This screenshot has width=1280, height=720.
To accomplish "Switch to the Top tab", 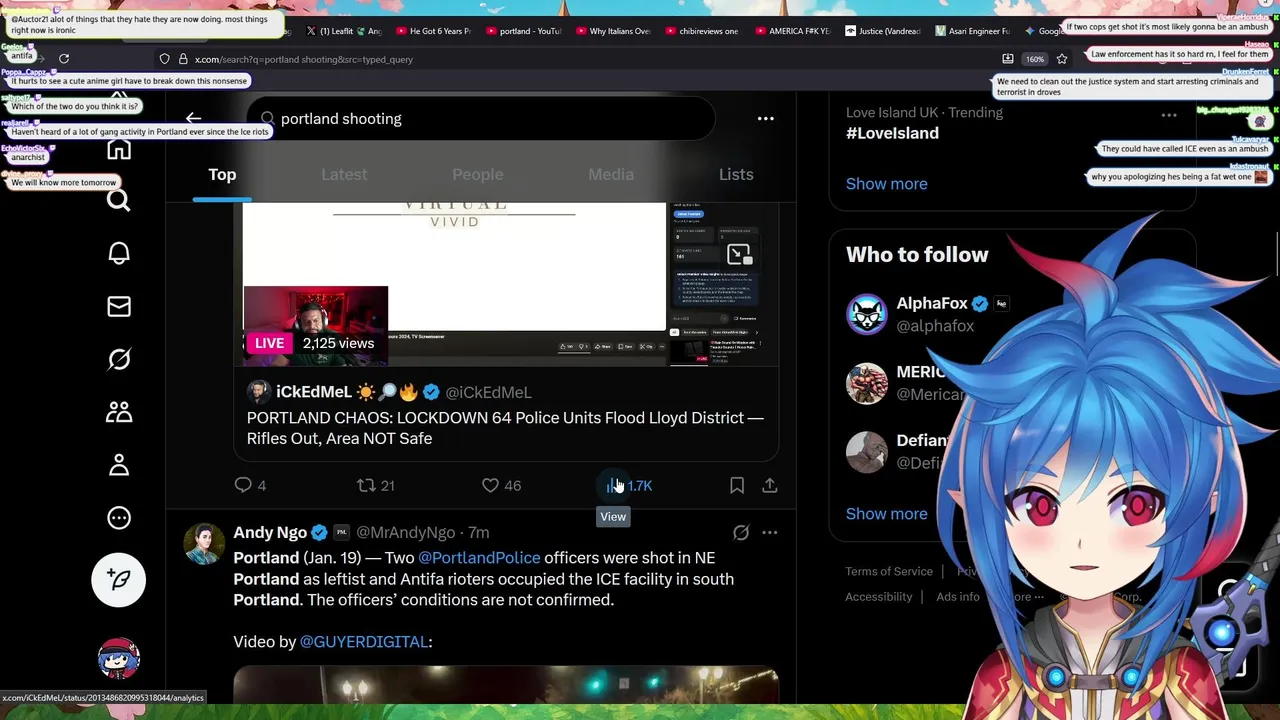I will pyautogui.click(x=222, y=175).
